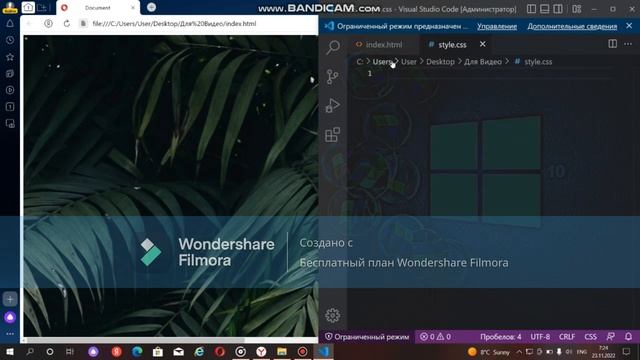Click the add-workspace icon in Opera
Screen dimensions: 640x360
41,7
